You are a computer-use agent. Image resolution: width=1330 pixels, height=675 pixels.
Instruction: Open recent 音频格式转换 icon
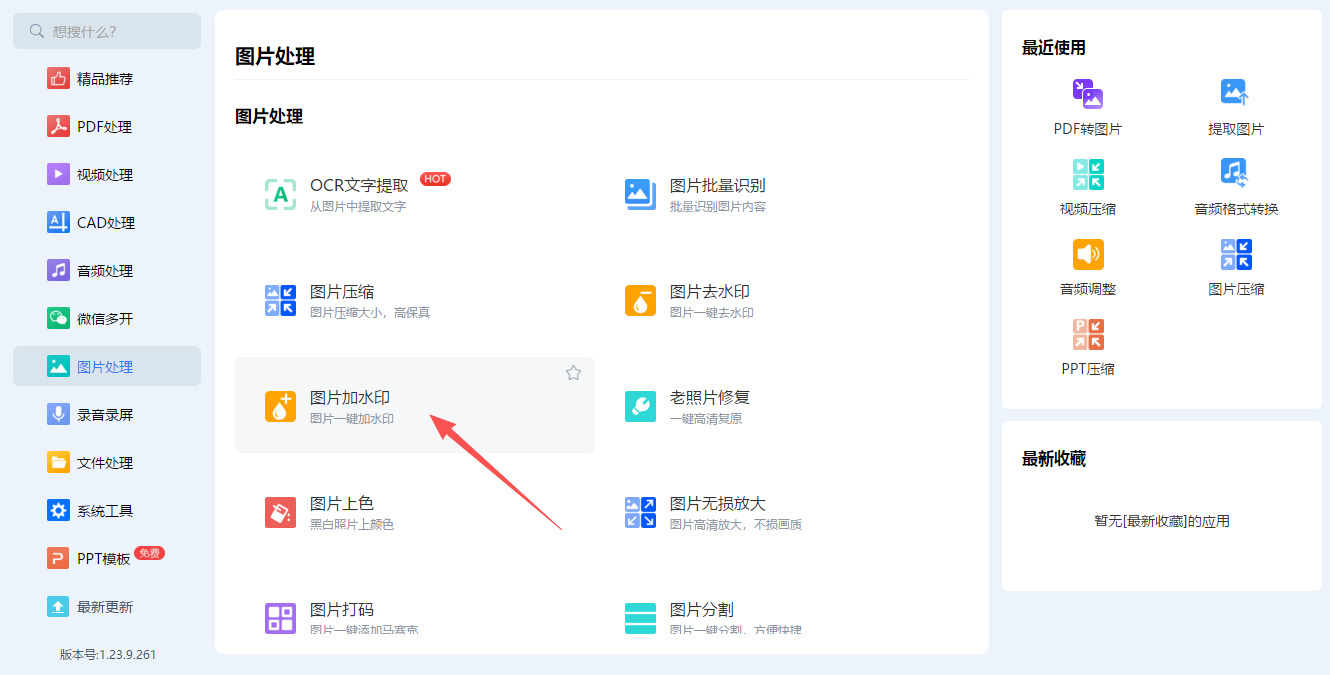click(x=1236, y=174)
